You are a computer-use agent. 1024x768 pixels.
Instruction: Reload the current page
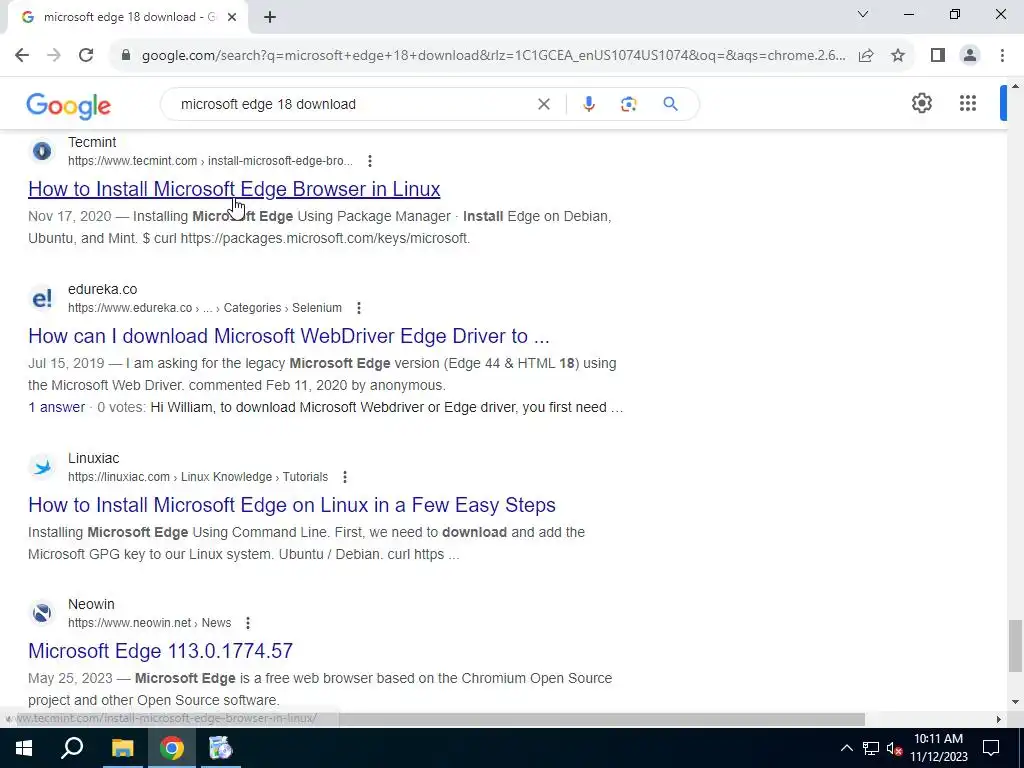click(x=86, y=56)
